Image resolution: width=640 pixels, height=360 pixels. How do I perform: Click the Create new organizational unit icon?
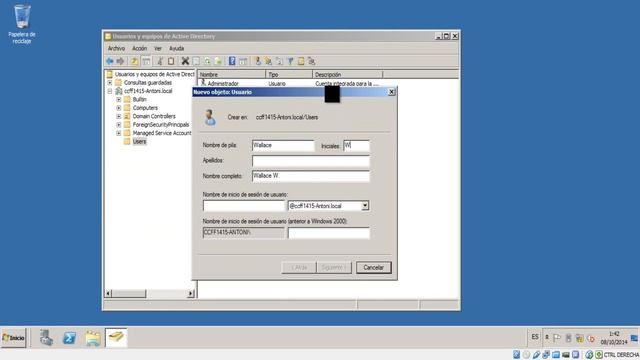279,61
